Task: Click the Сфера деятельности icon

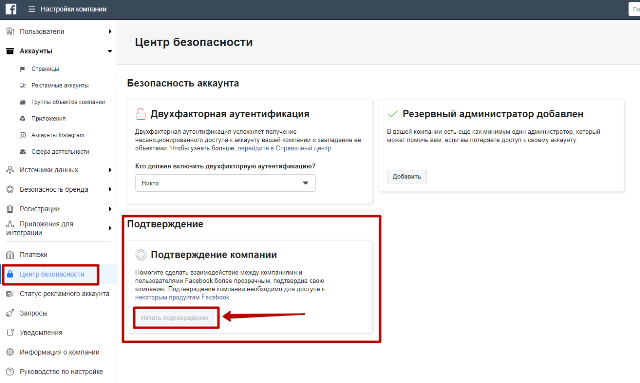Action: pyautogui.click(x=22, y=151)
